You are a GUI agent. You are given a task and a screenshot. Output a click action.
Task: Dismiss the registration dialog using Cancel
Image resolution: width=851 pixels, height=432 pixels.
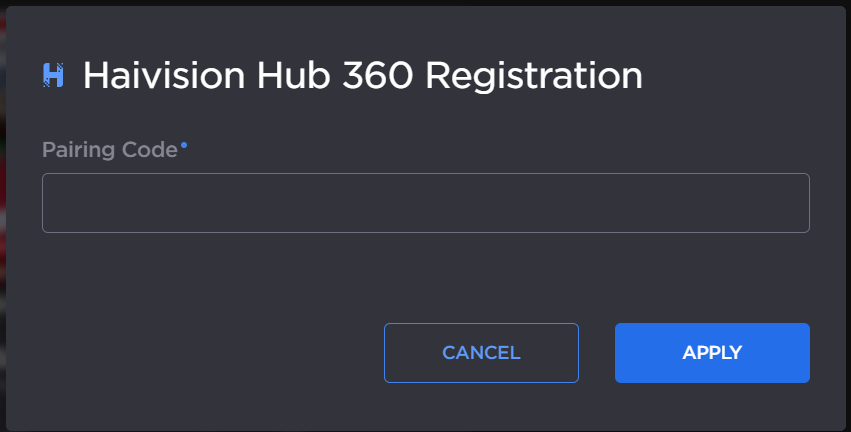(481, 353)
